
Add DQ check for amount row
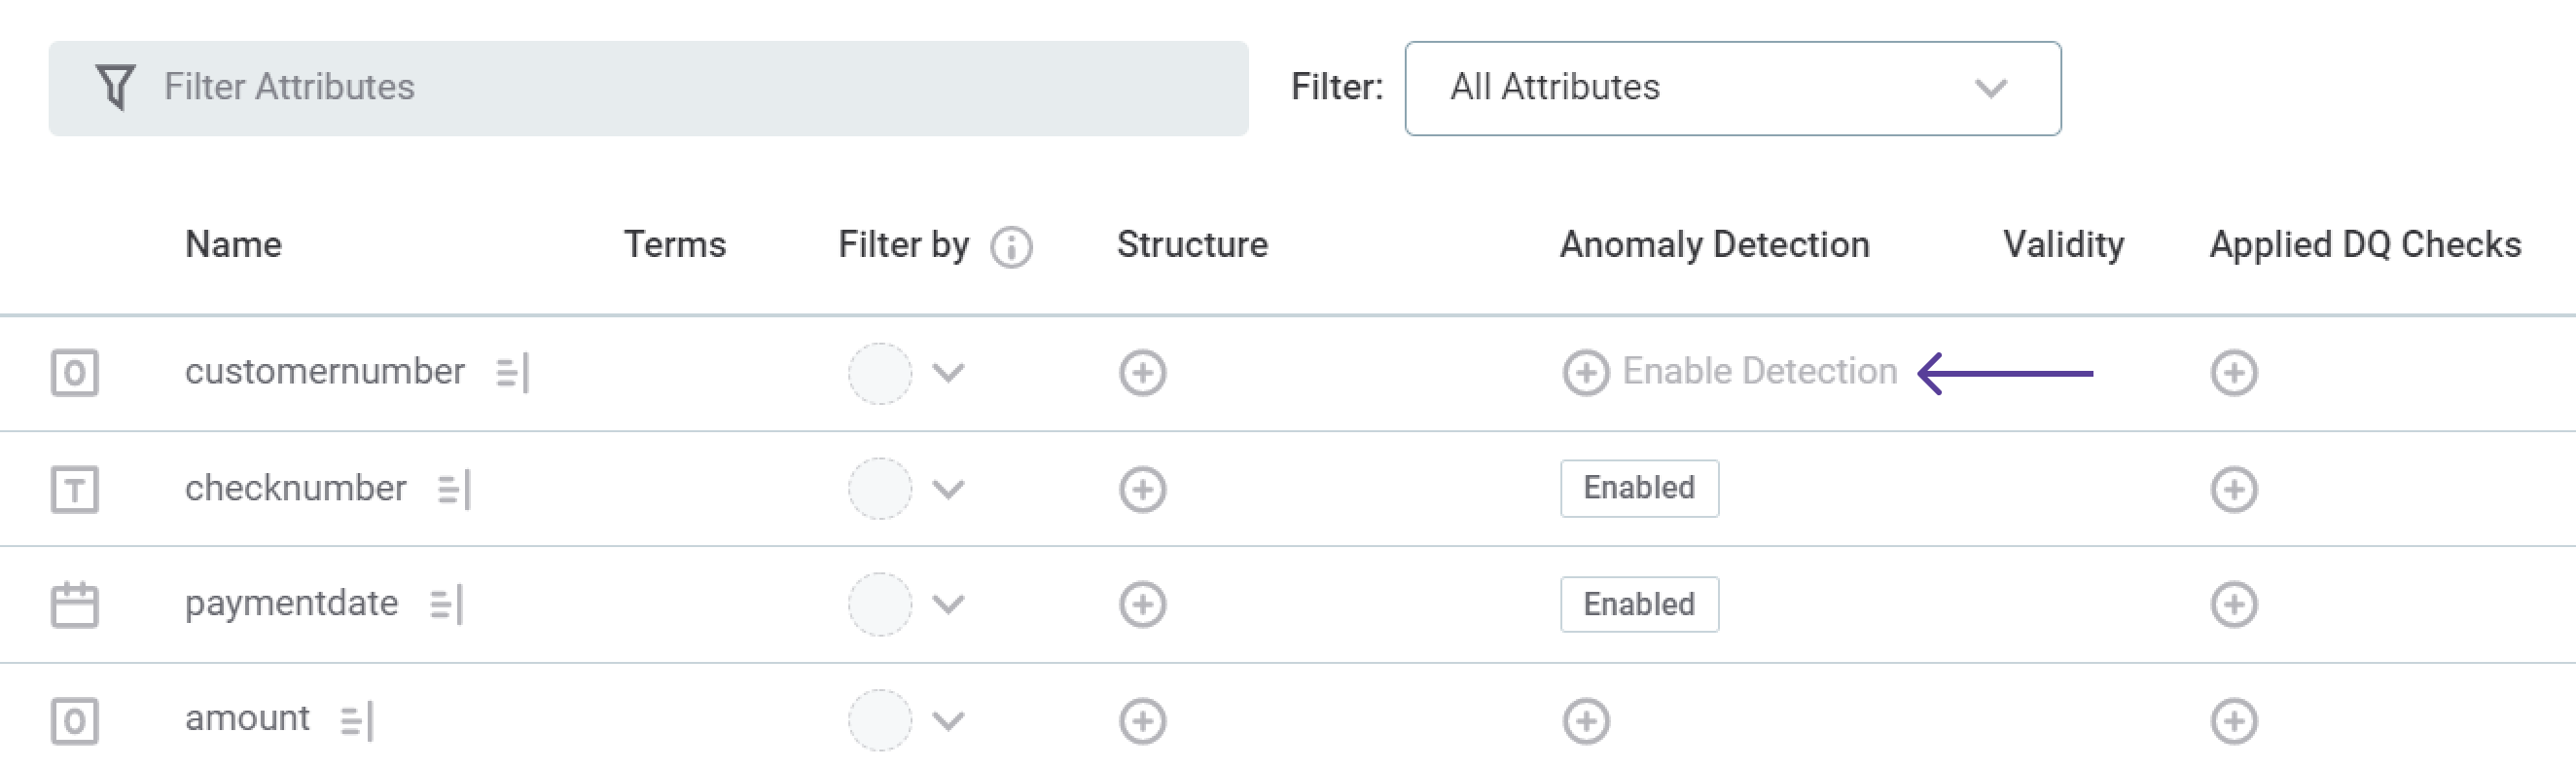pos(2233,721)
